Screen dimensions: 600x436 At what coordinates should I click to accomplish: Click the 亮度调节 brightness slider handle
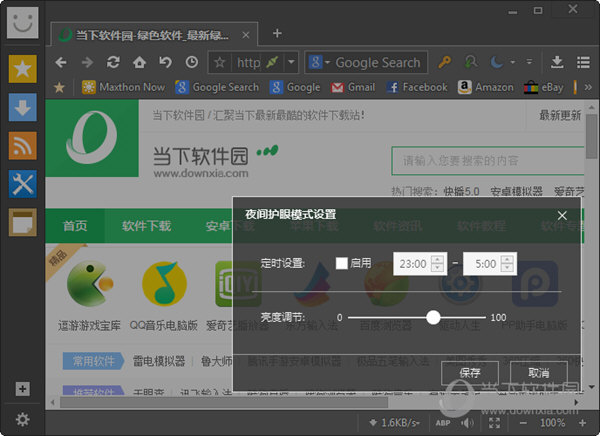tap(433, 317)
